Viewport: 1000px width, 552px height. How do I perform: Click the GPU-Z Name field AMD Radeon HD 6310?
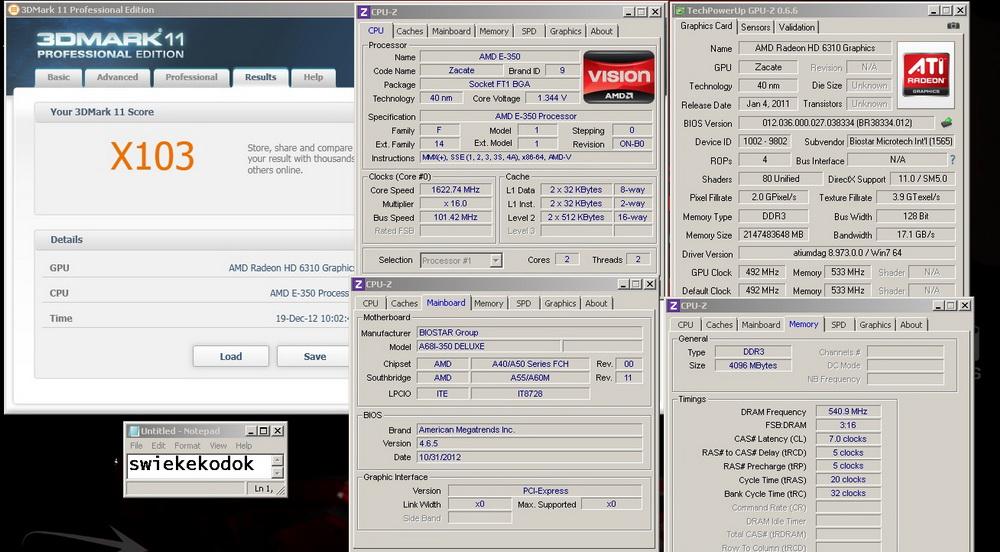[x=814, y=48]
